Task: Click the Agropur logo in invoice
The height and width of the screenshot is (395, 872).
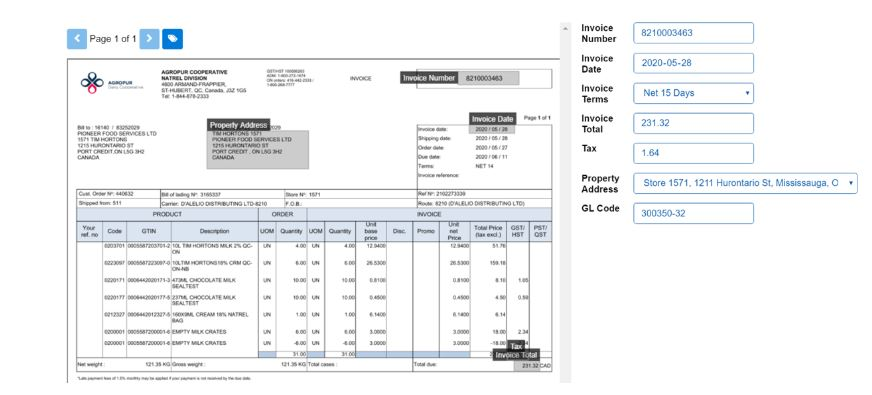Action: 92,83
